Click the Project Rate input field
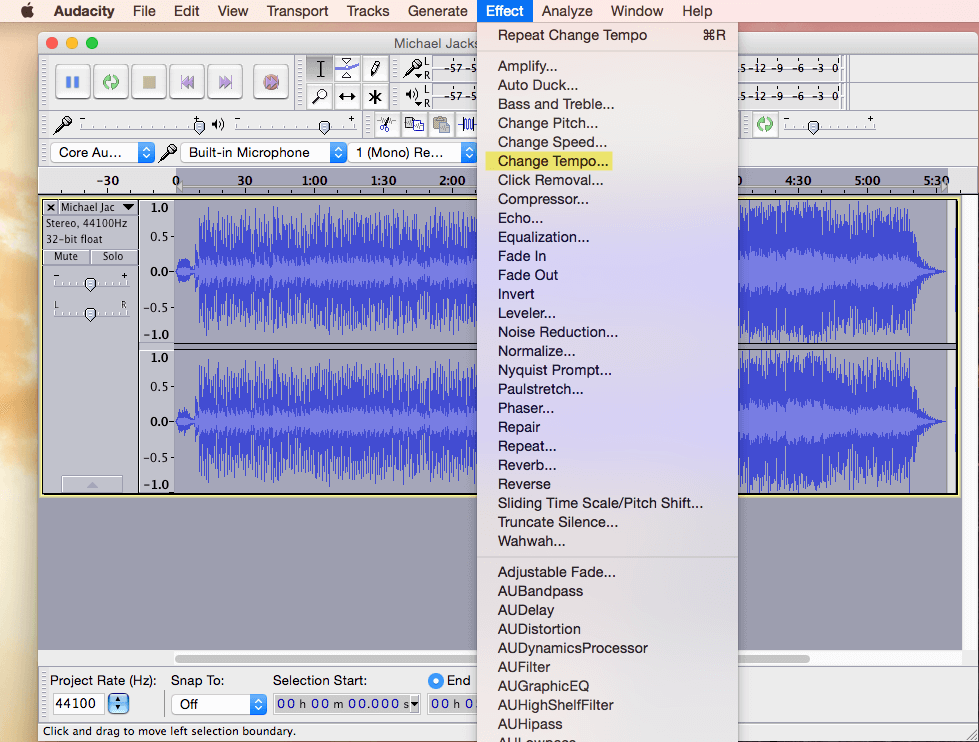 (77, 704)
